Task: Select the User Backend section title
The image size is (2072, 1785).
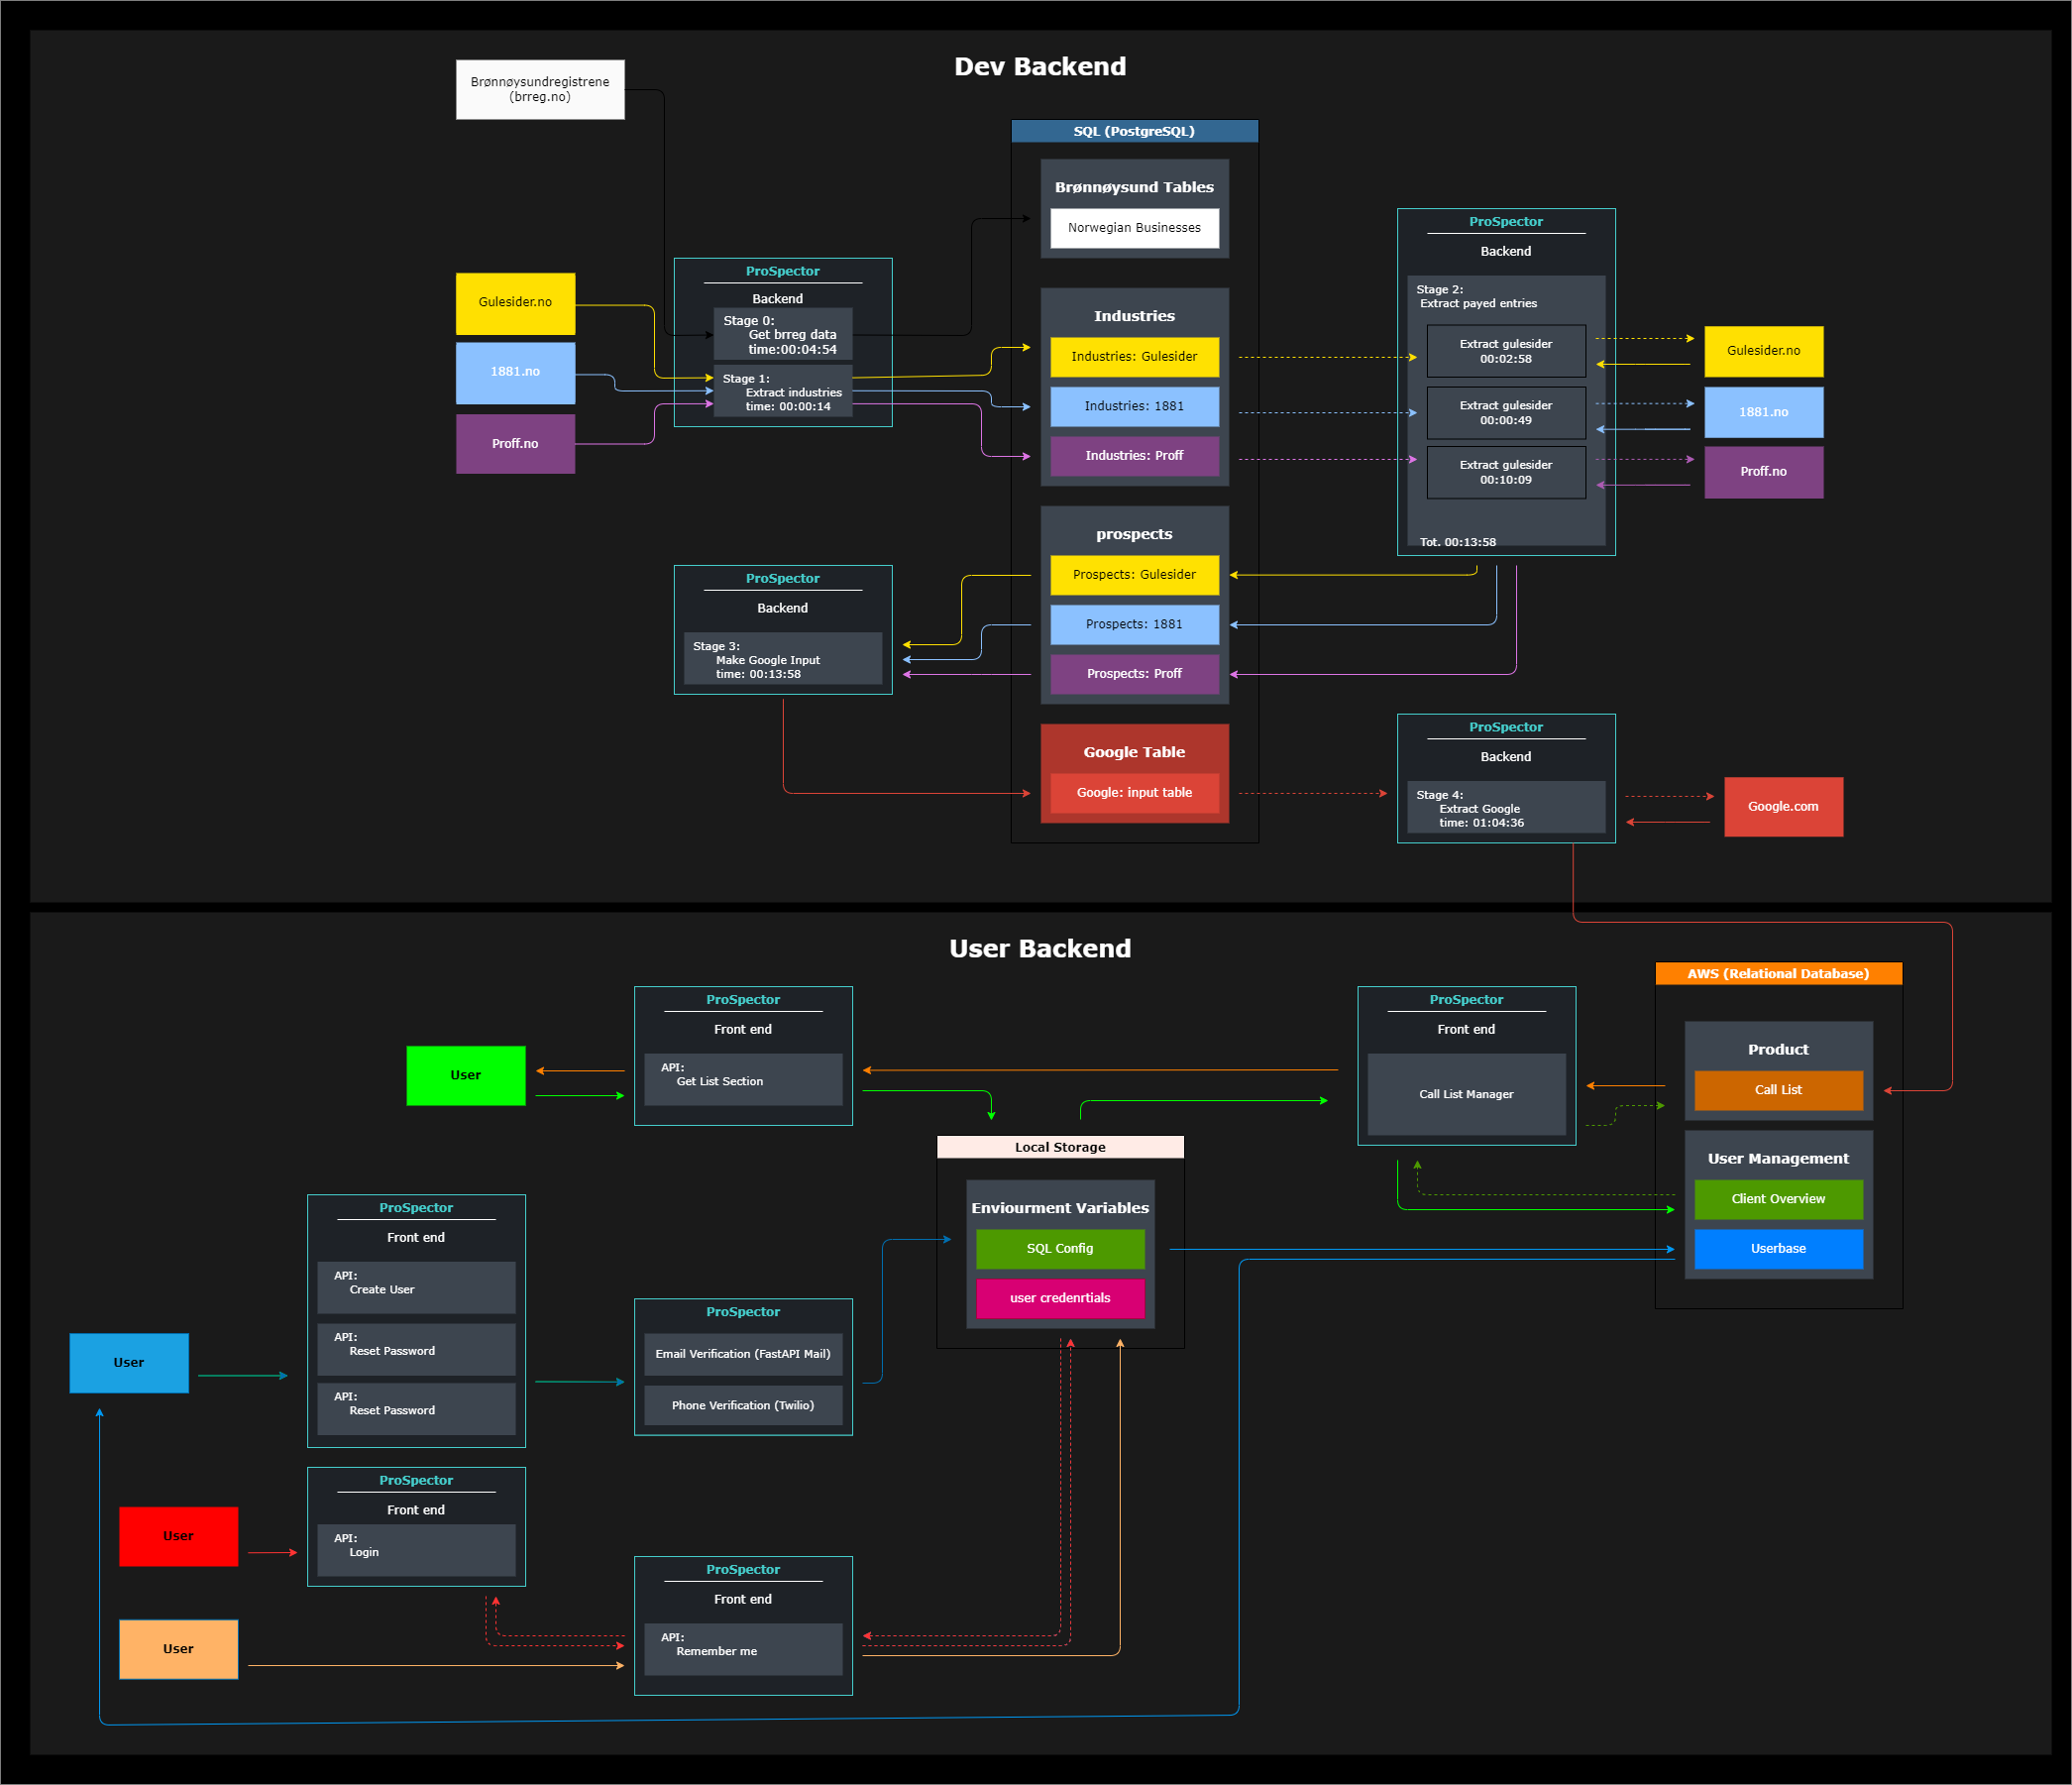Action: [x=1040, y=948]
